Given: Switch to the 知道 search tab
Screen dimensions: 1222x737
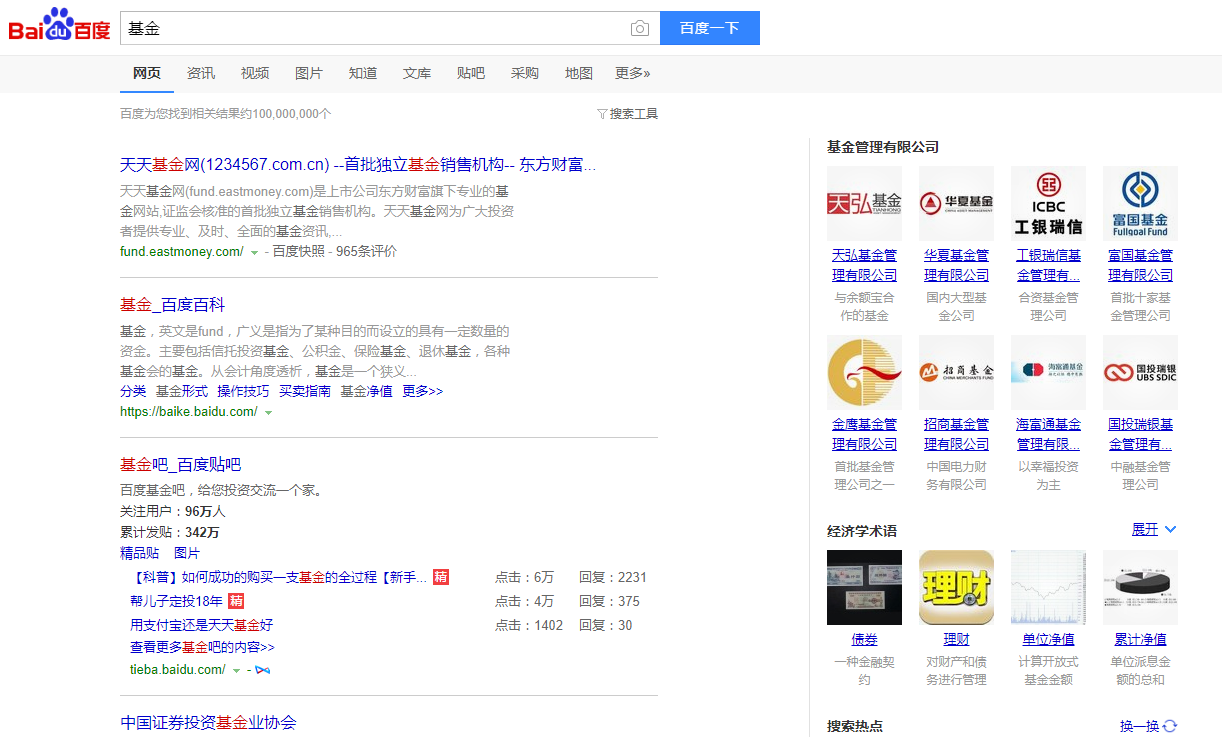Looking at the screenshot, I should tap(363, 73).
